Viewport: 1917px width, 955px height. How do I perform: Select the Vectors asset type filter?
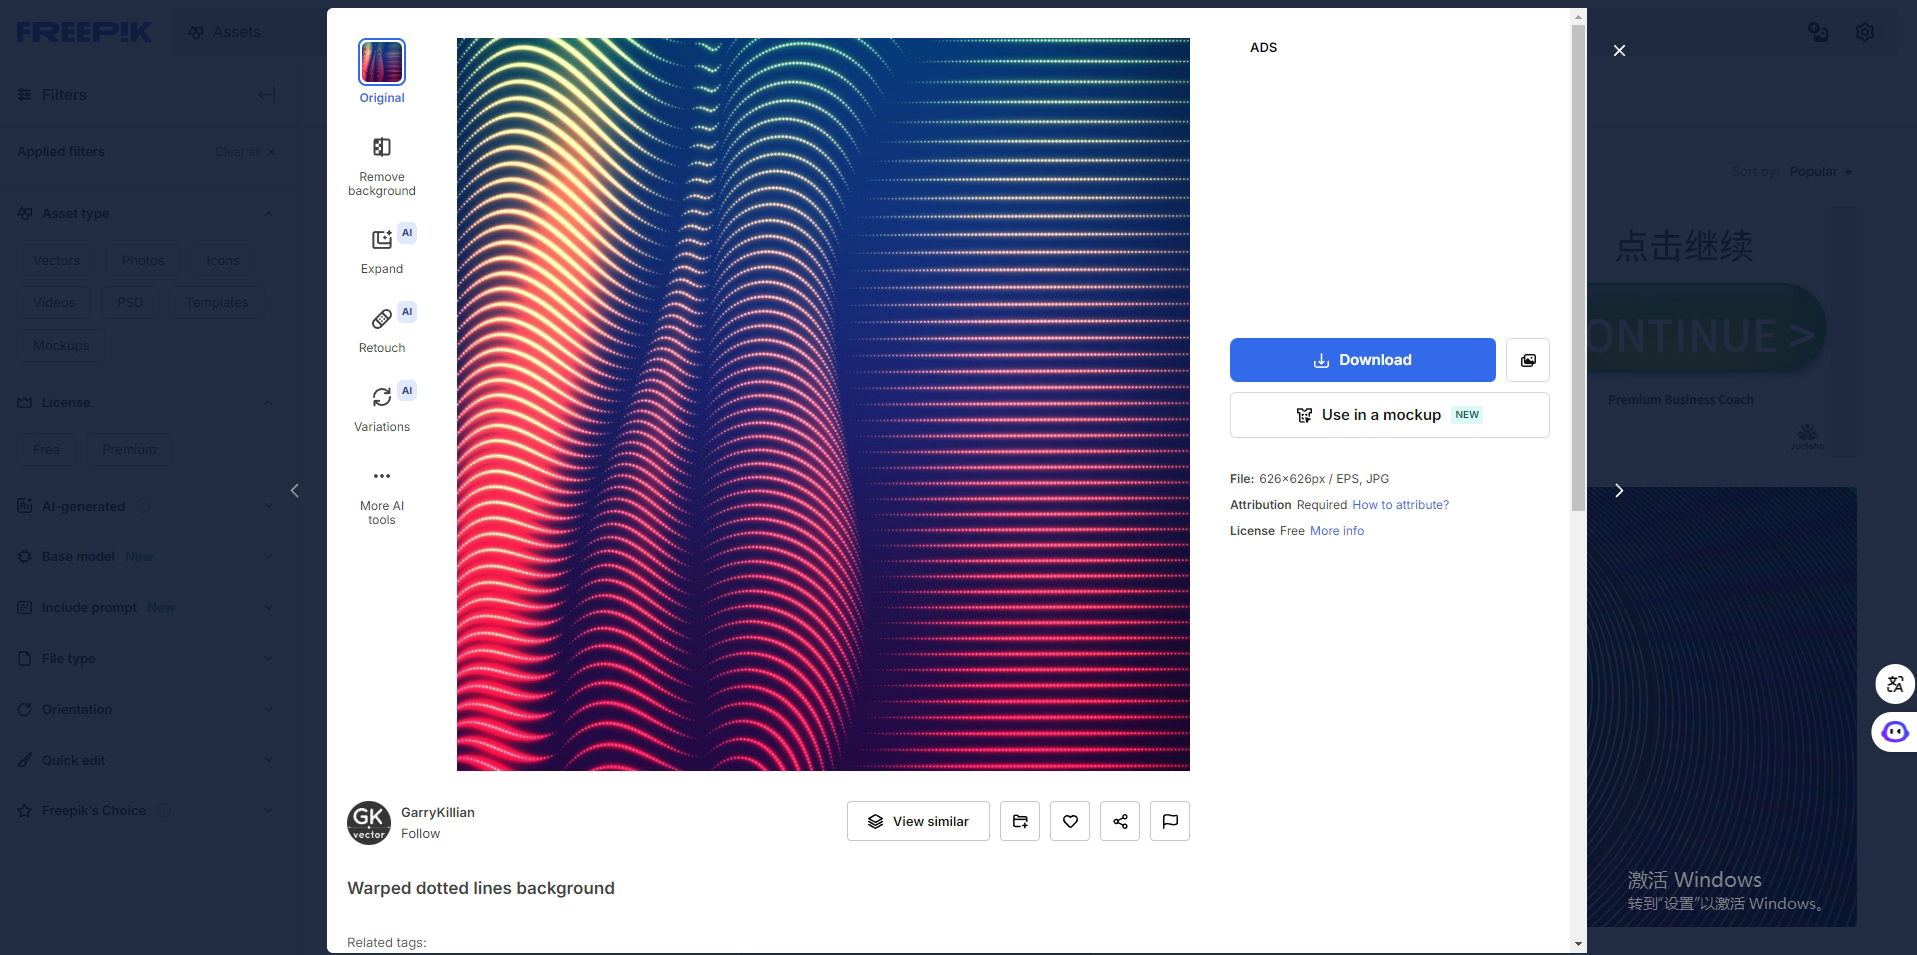(56, 261)
